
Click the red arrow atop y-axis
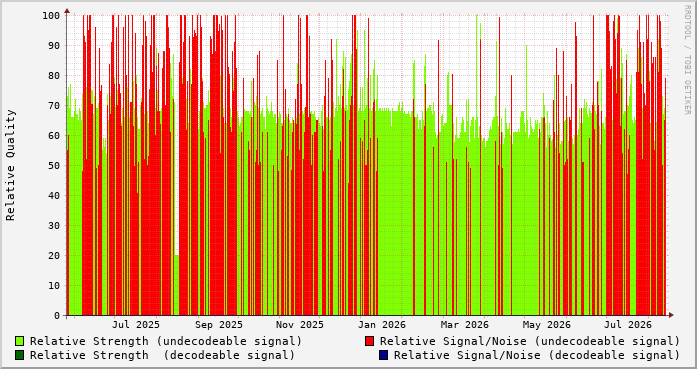coord(67,10)
